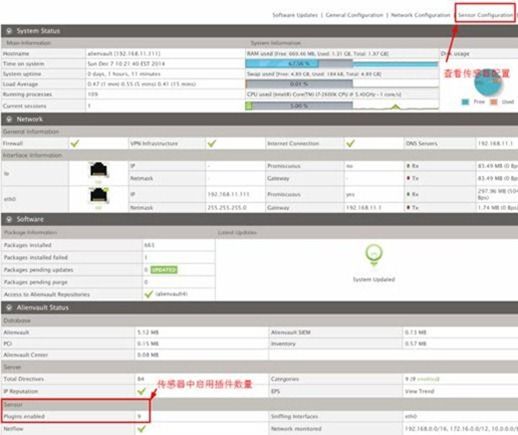The width and height of the screenshot is (518, 435).
Task: Click the Used legend color swatch
Action: (493, 102)
